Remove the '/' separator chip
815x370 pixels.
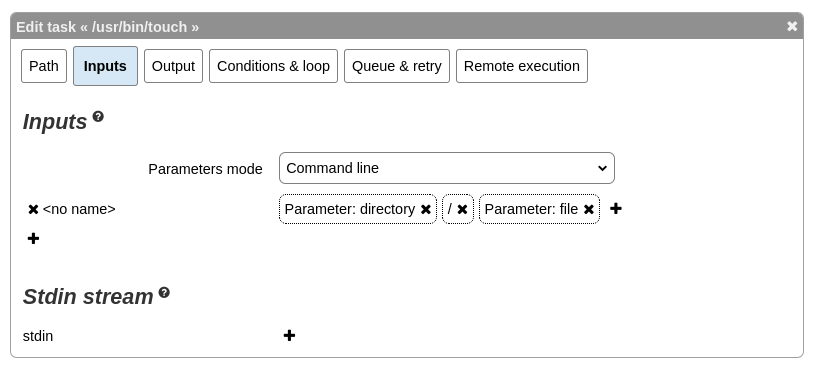pyautogui.click(x=462, y=209)
